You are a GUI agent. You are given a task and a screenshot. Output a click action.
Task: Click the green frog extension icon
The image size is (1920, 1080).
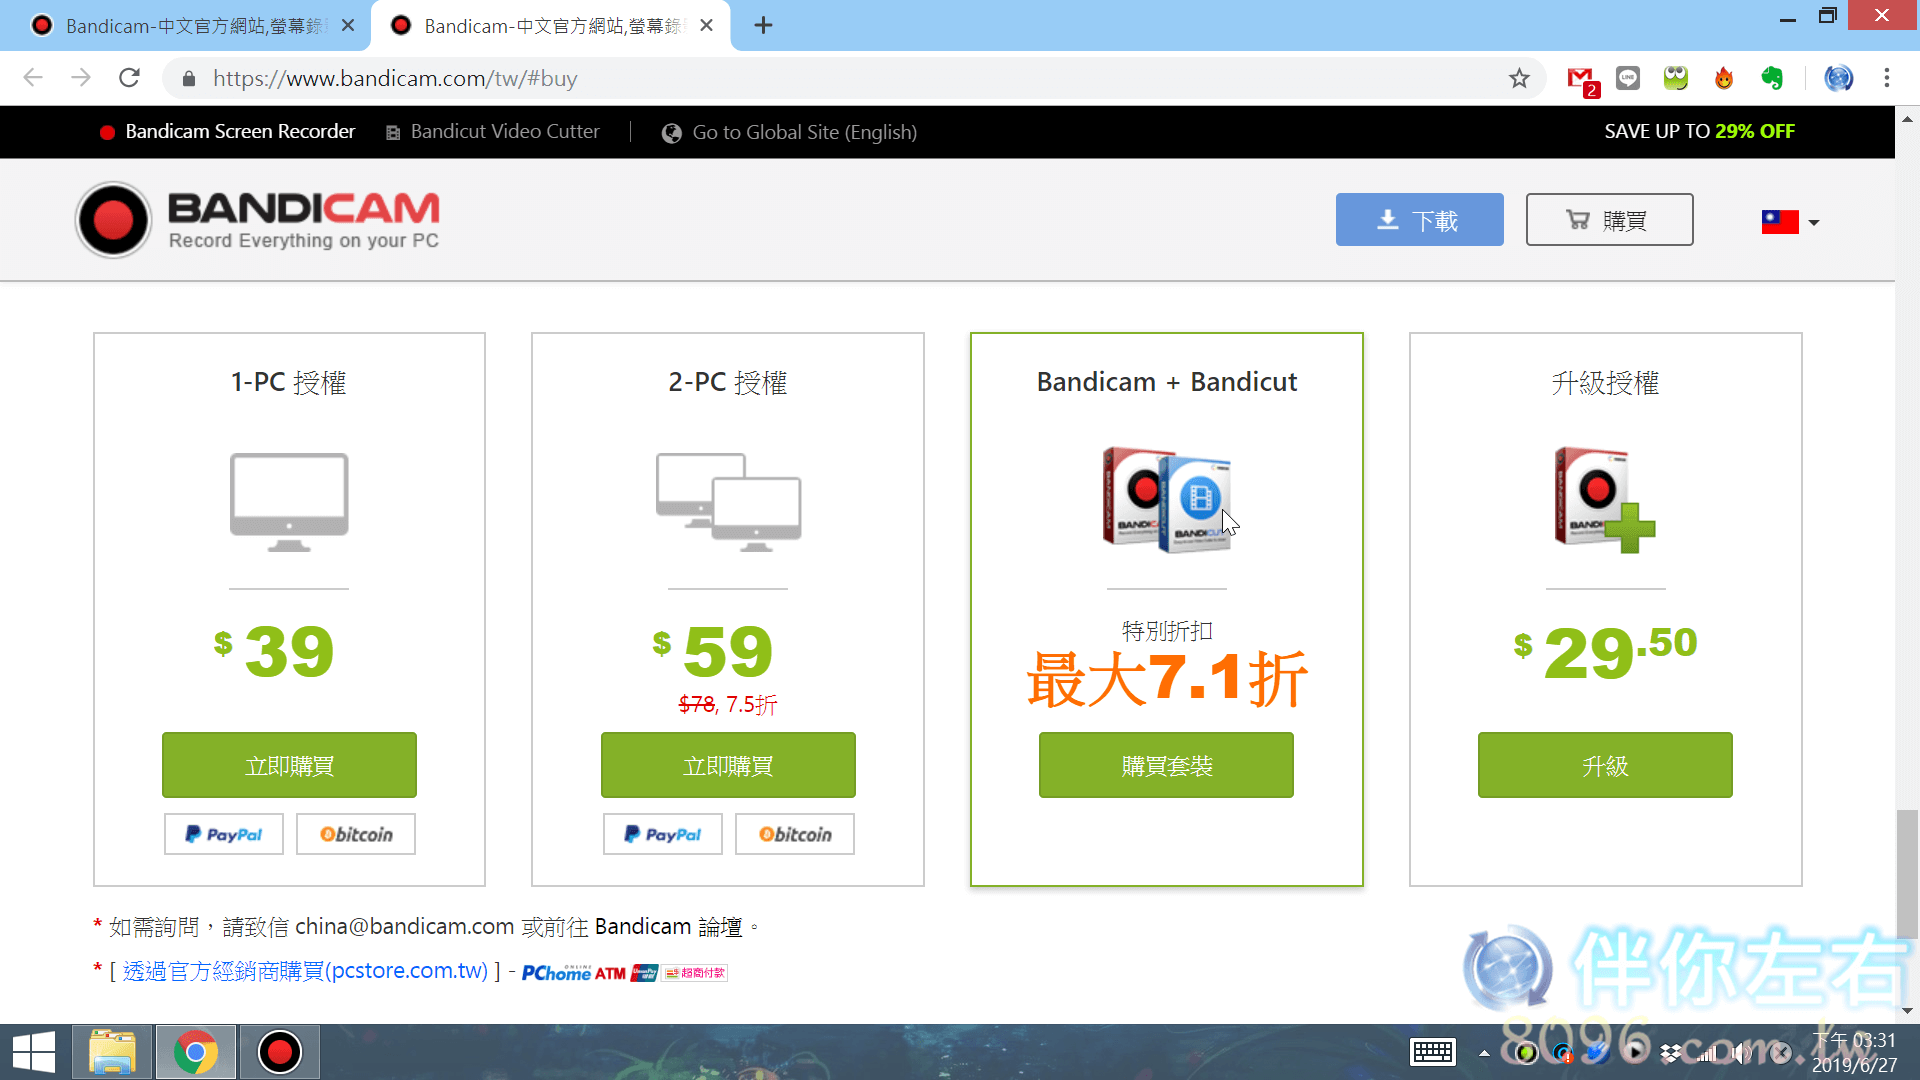(x=1676, y=78)
